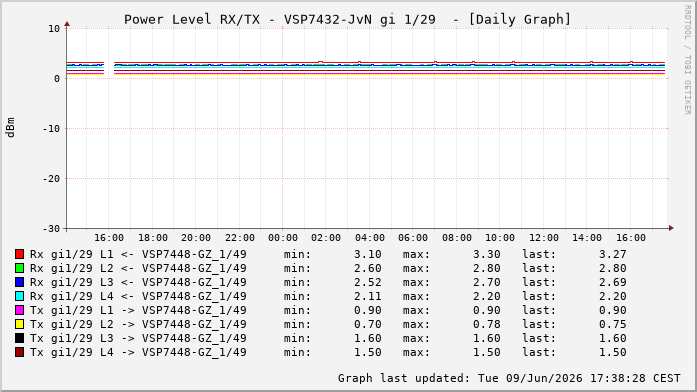The image size is (697, 392).
Task: Select legend text Tx gi1/29 L3 -> VSP7448-GZ_1/49
Action: tap(138, 338)
